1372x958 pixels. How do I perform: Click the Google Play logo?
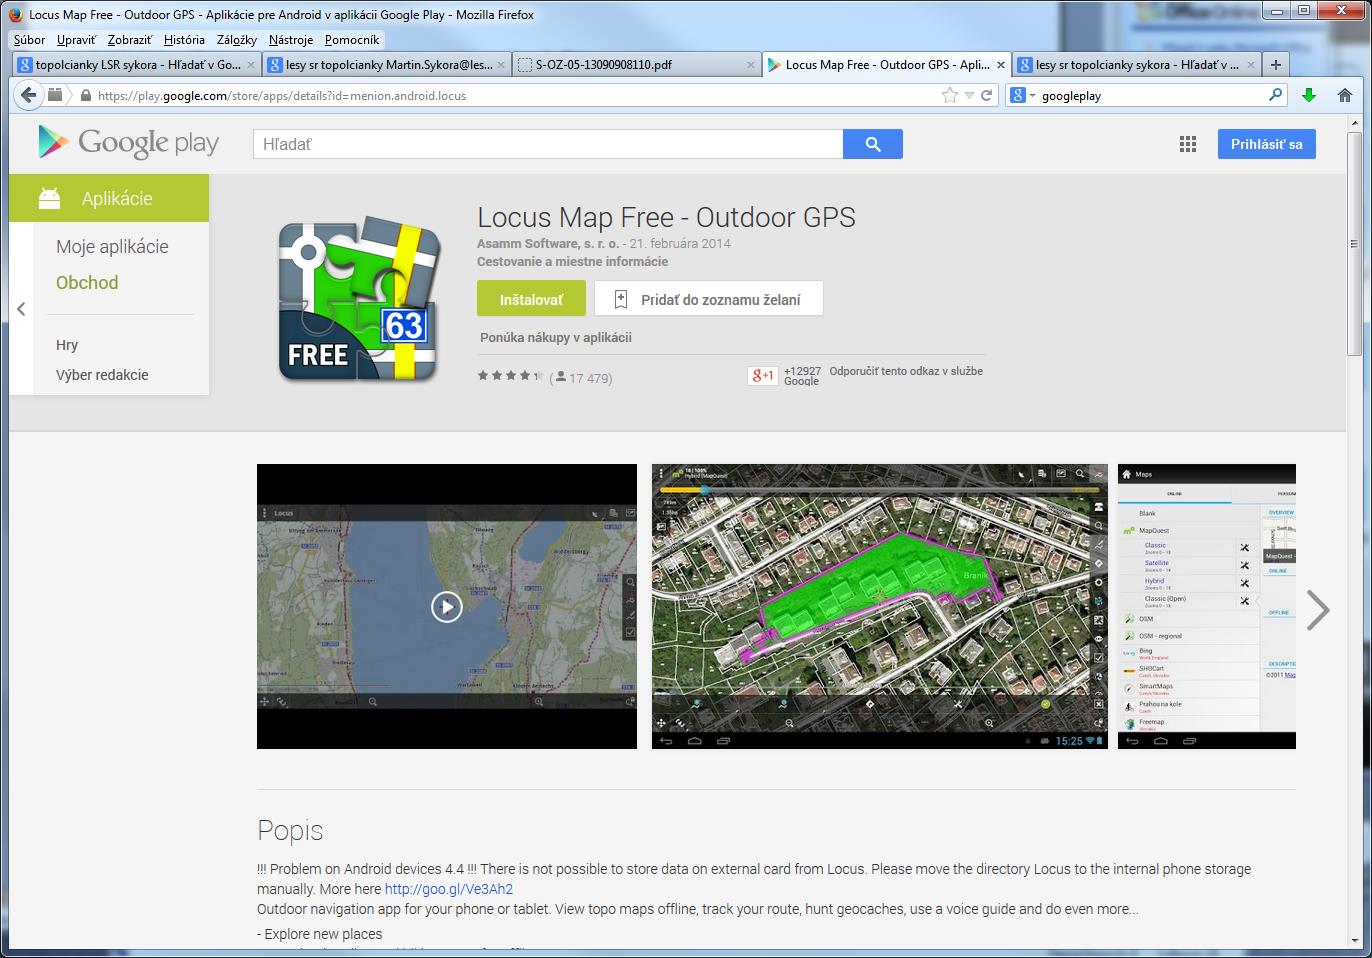[128, 143]
